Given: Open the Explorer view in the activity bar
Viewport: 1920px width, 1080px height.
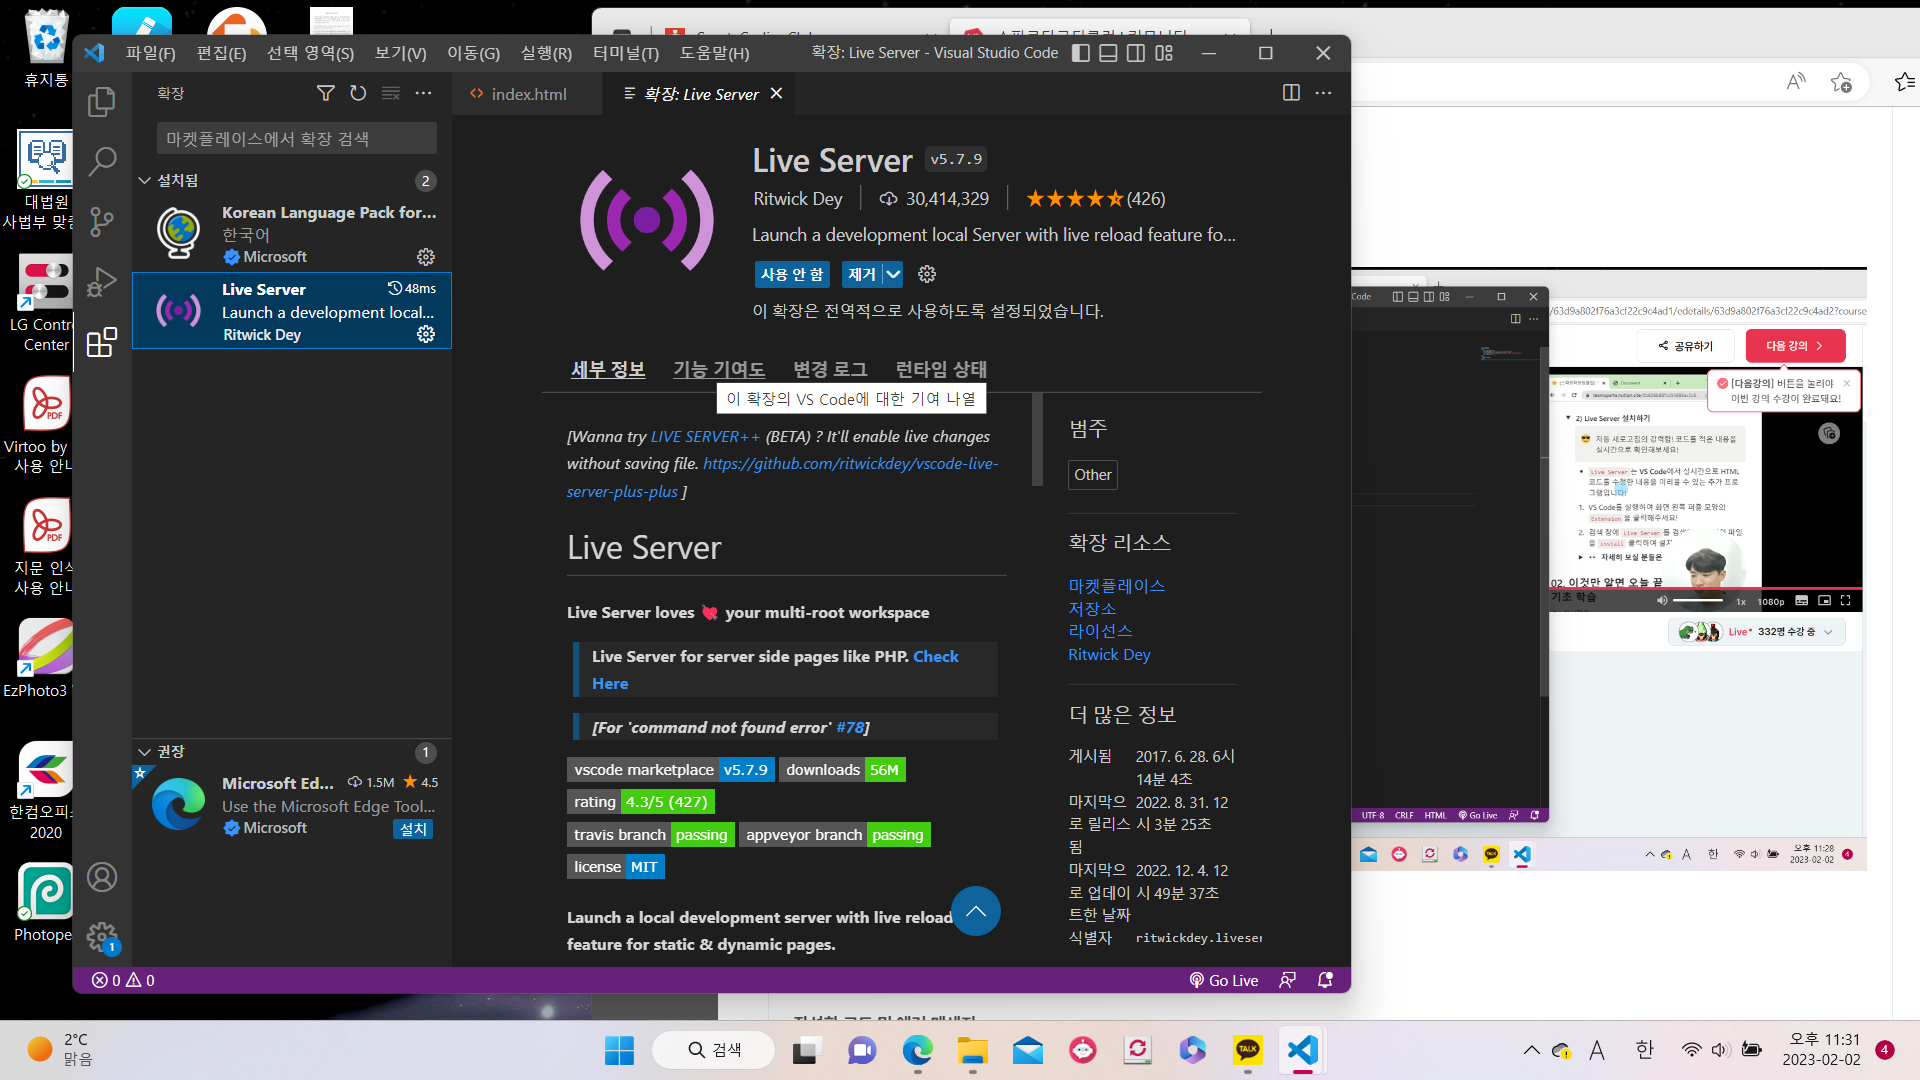Looking at the screenshot, I should [x=102, y=101].
